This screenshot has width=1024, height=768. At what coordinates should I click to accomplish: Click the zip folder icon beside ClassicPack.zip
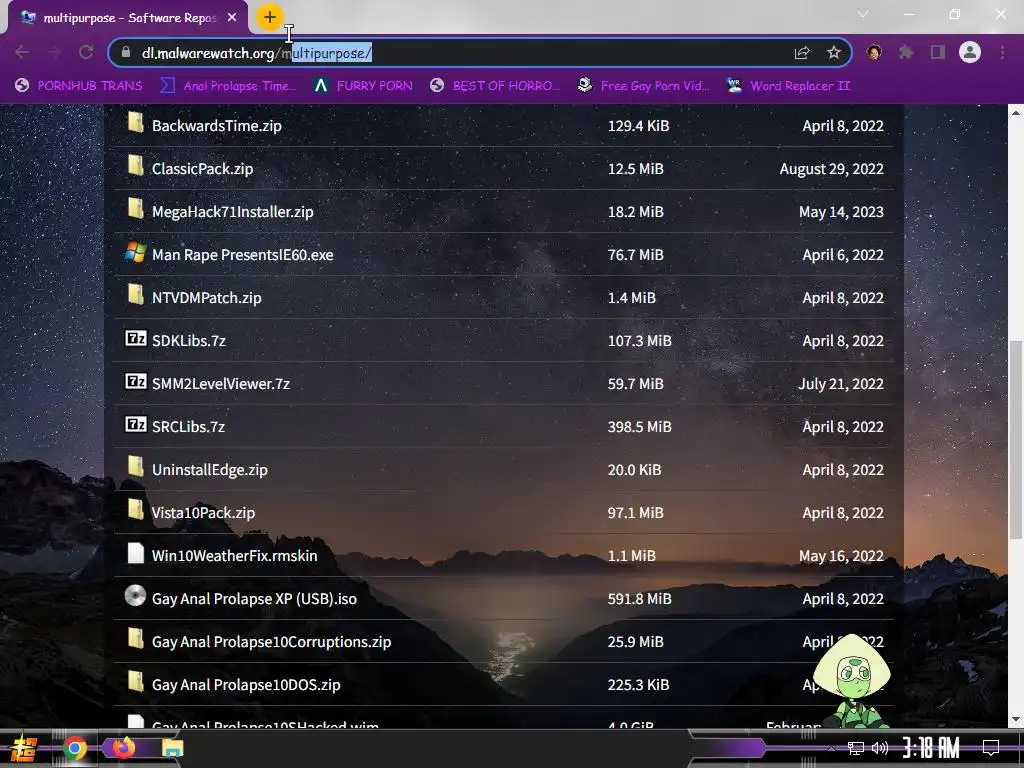(135, 165)
